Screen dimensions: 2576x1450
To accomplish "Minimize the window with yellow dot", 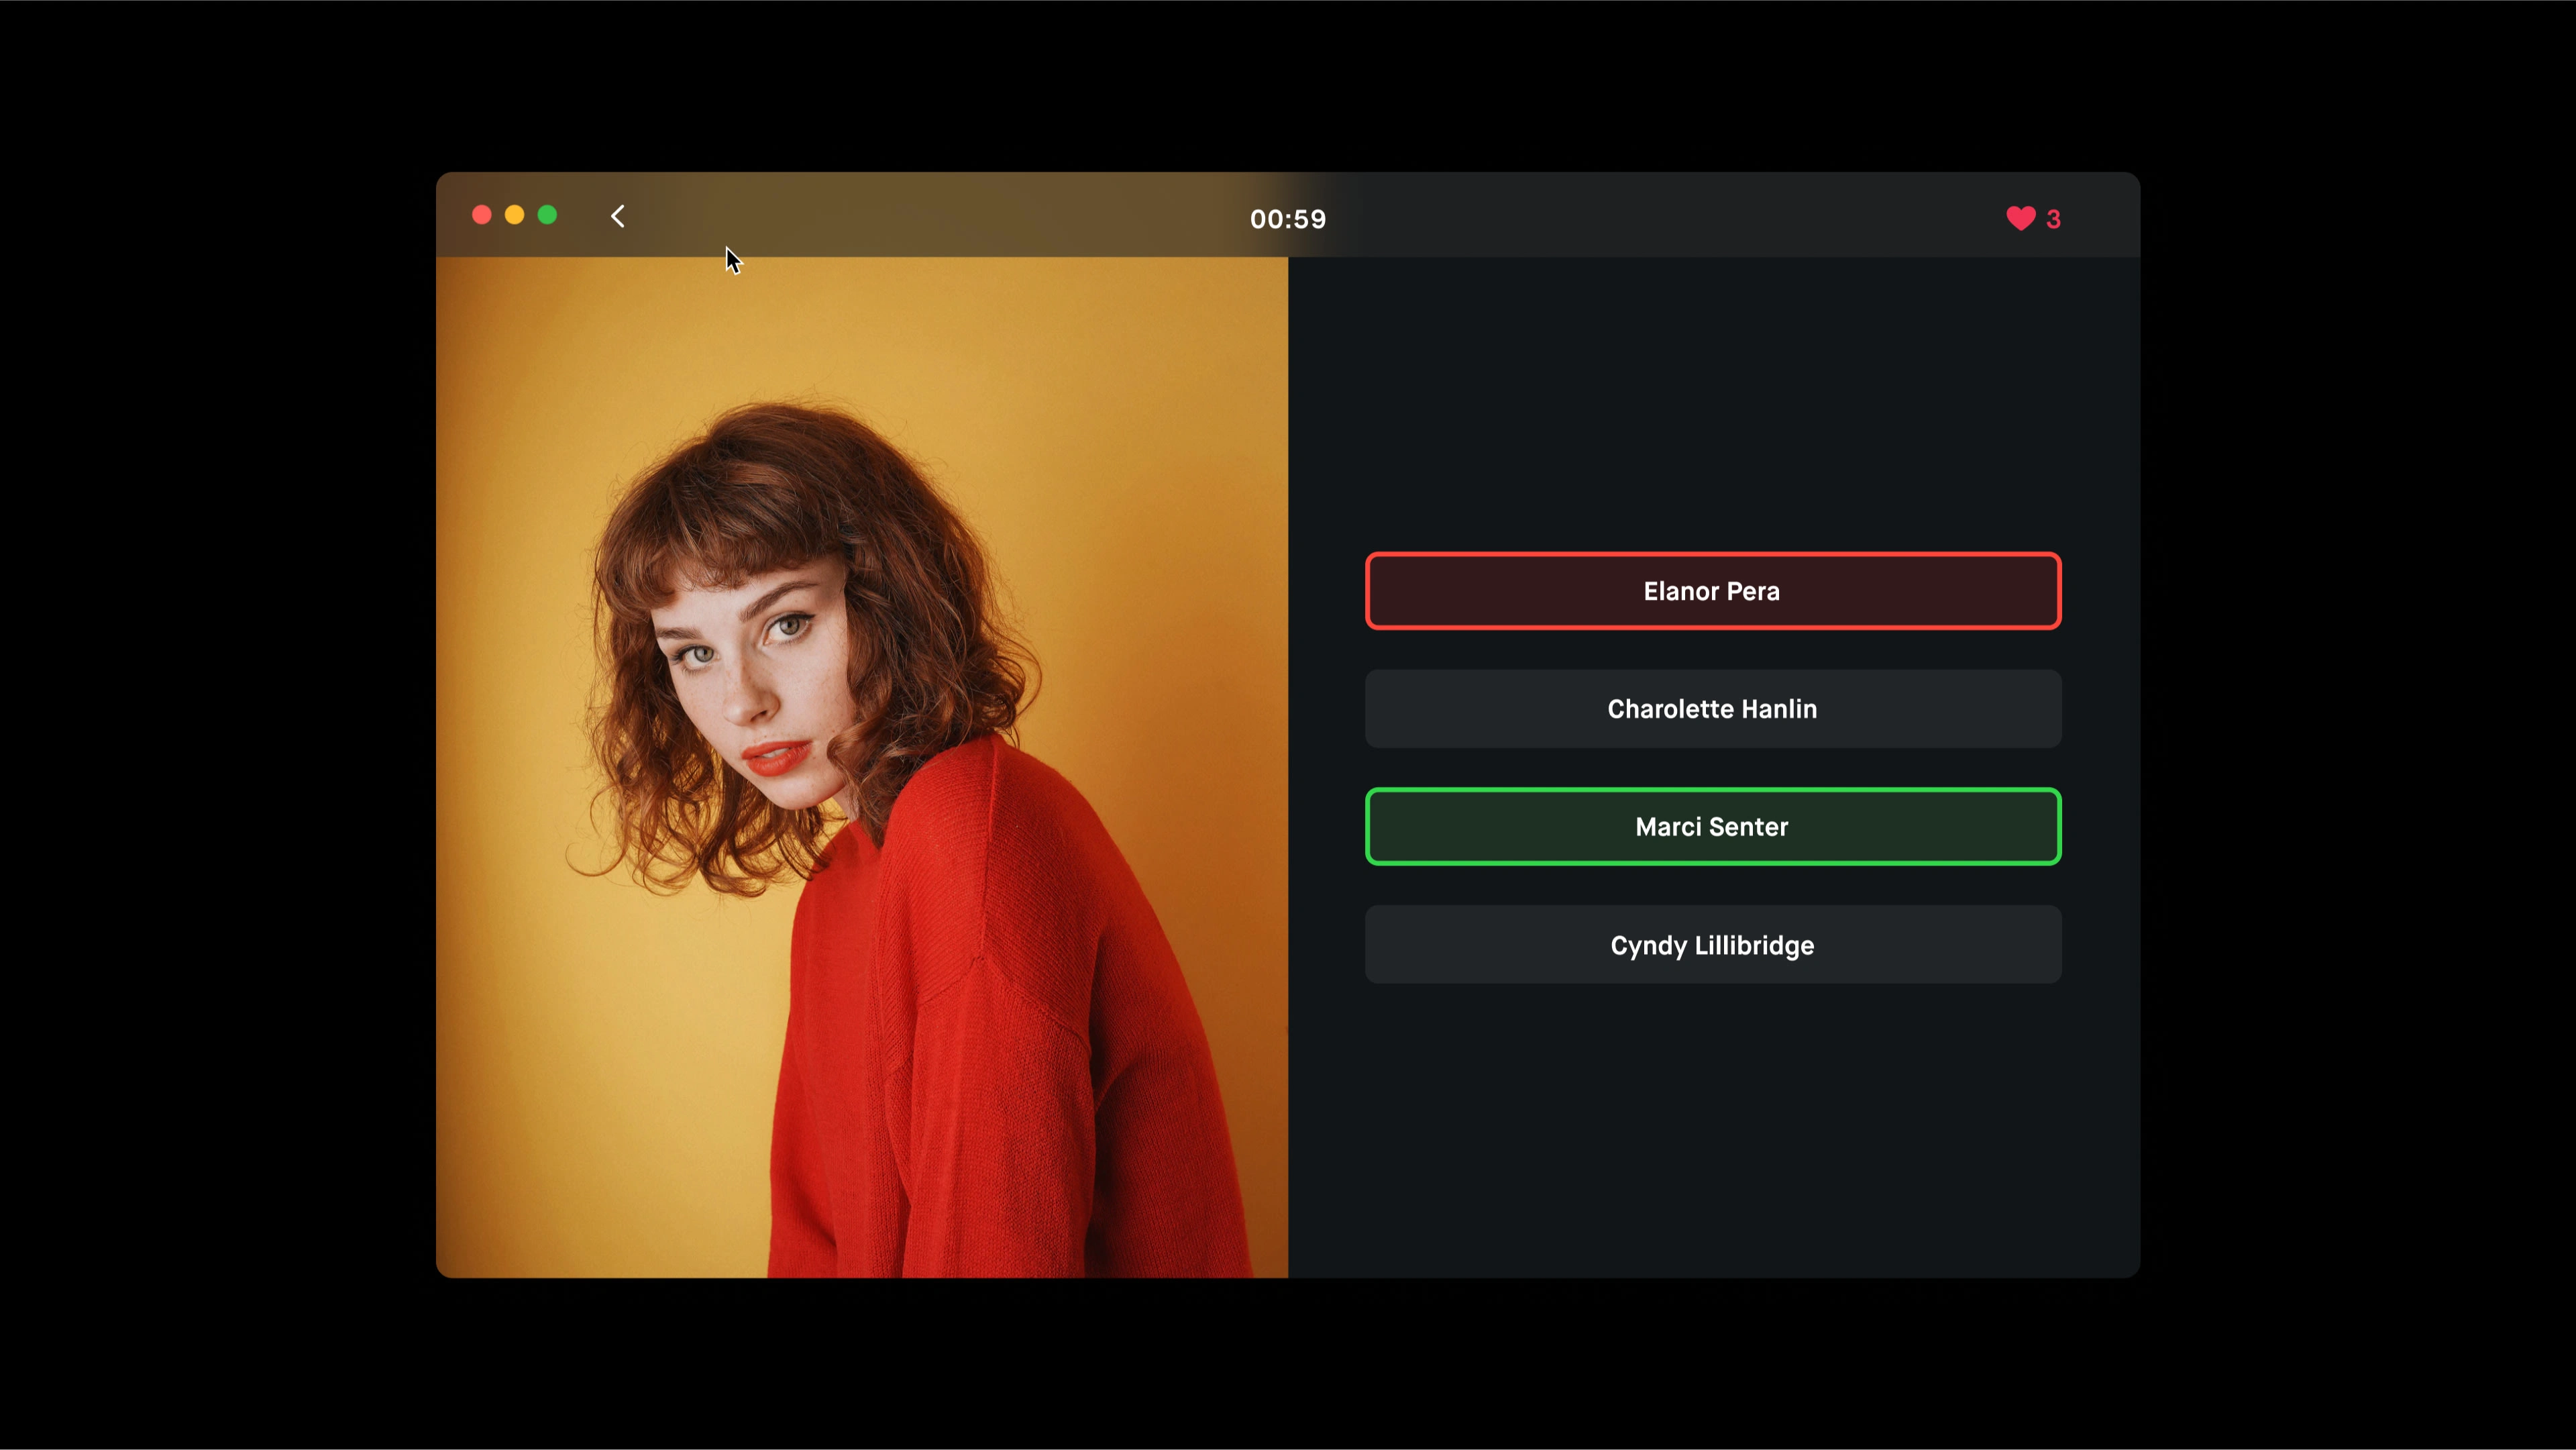I will click(x=514, y=215).
